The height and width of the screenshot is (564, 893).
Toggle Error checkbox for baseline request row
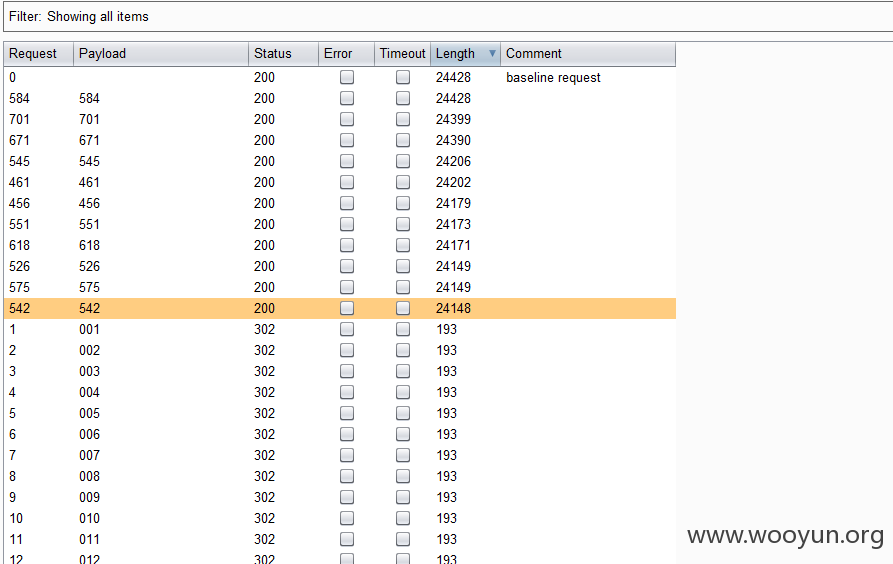pos(347,77)
